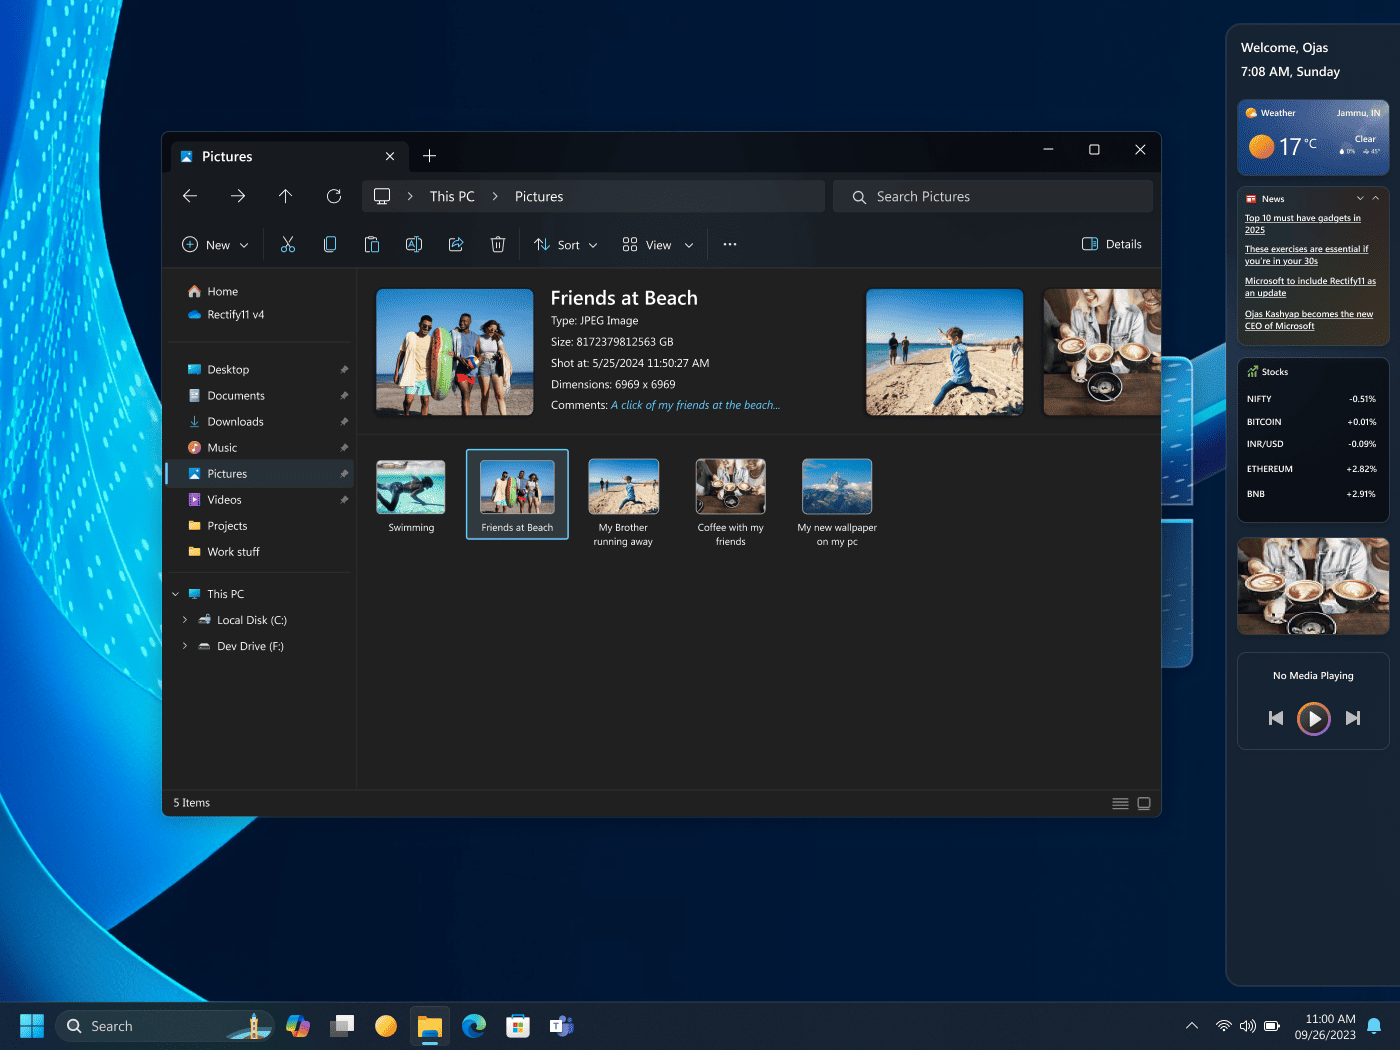Click the Paste clipboard icon
This screenshot has width=1400, height=1050.
tap(372, 245)
